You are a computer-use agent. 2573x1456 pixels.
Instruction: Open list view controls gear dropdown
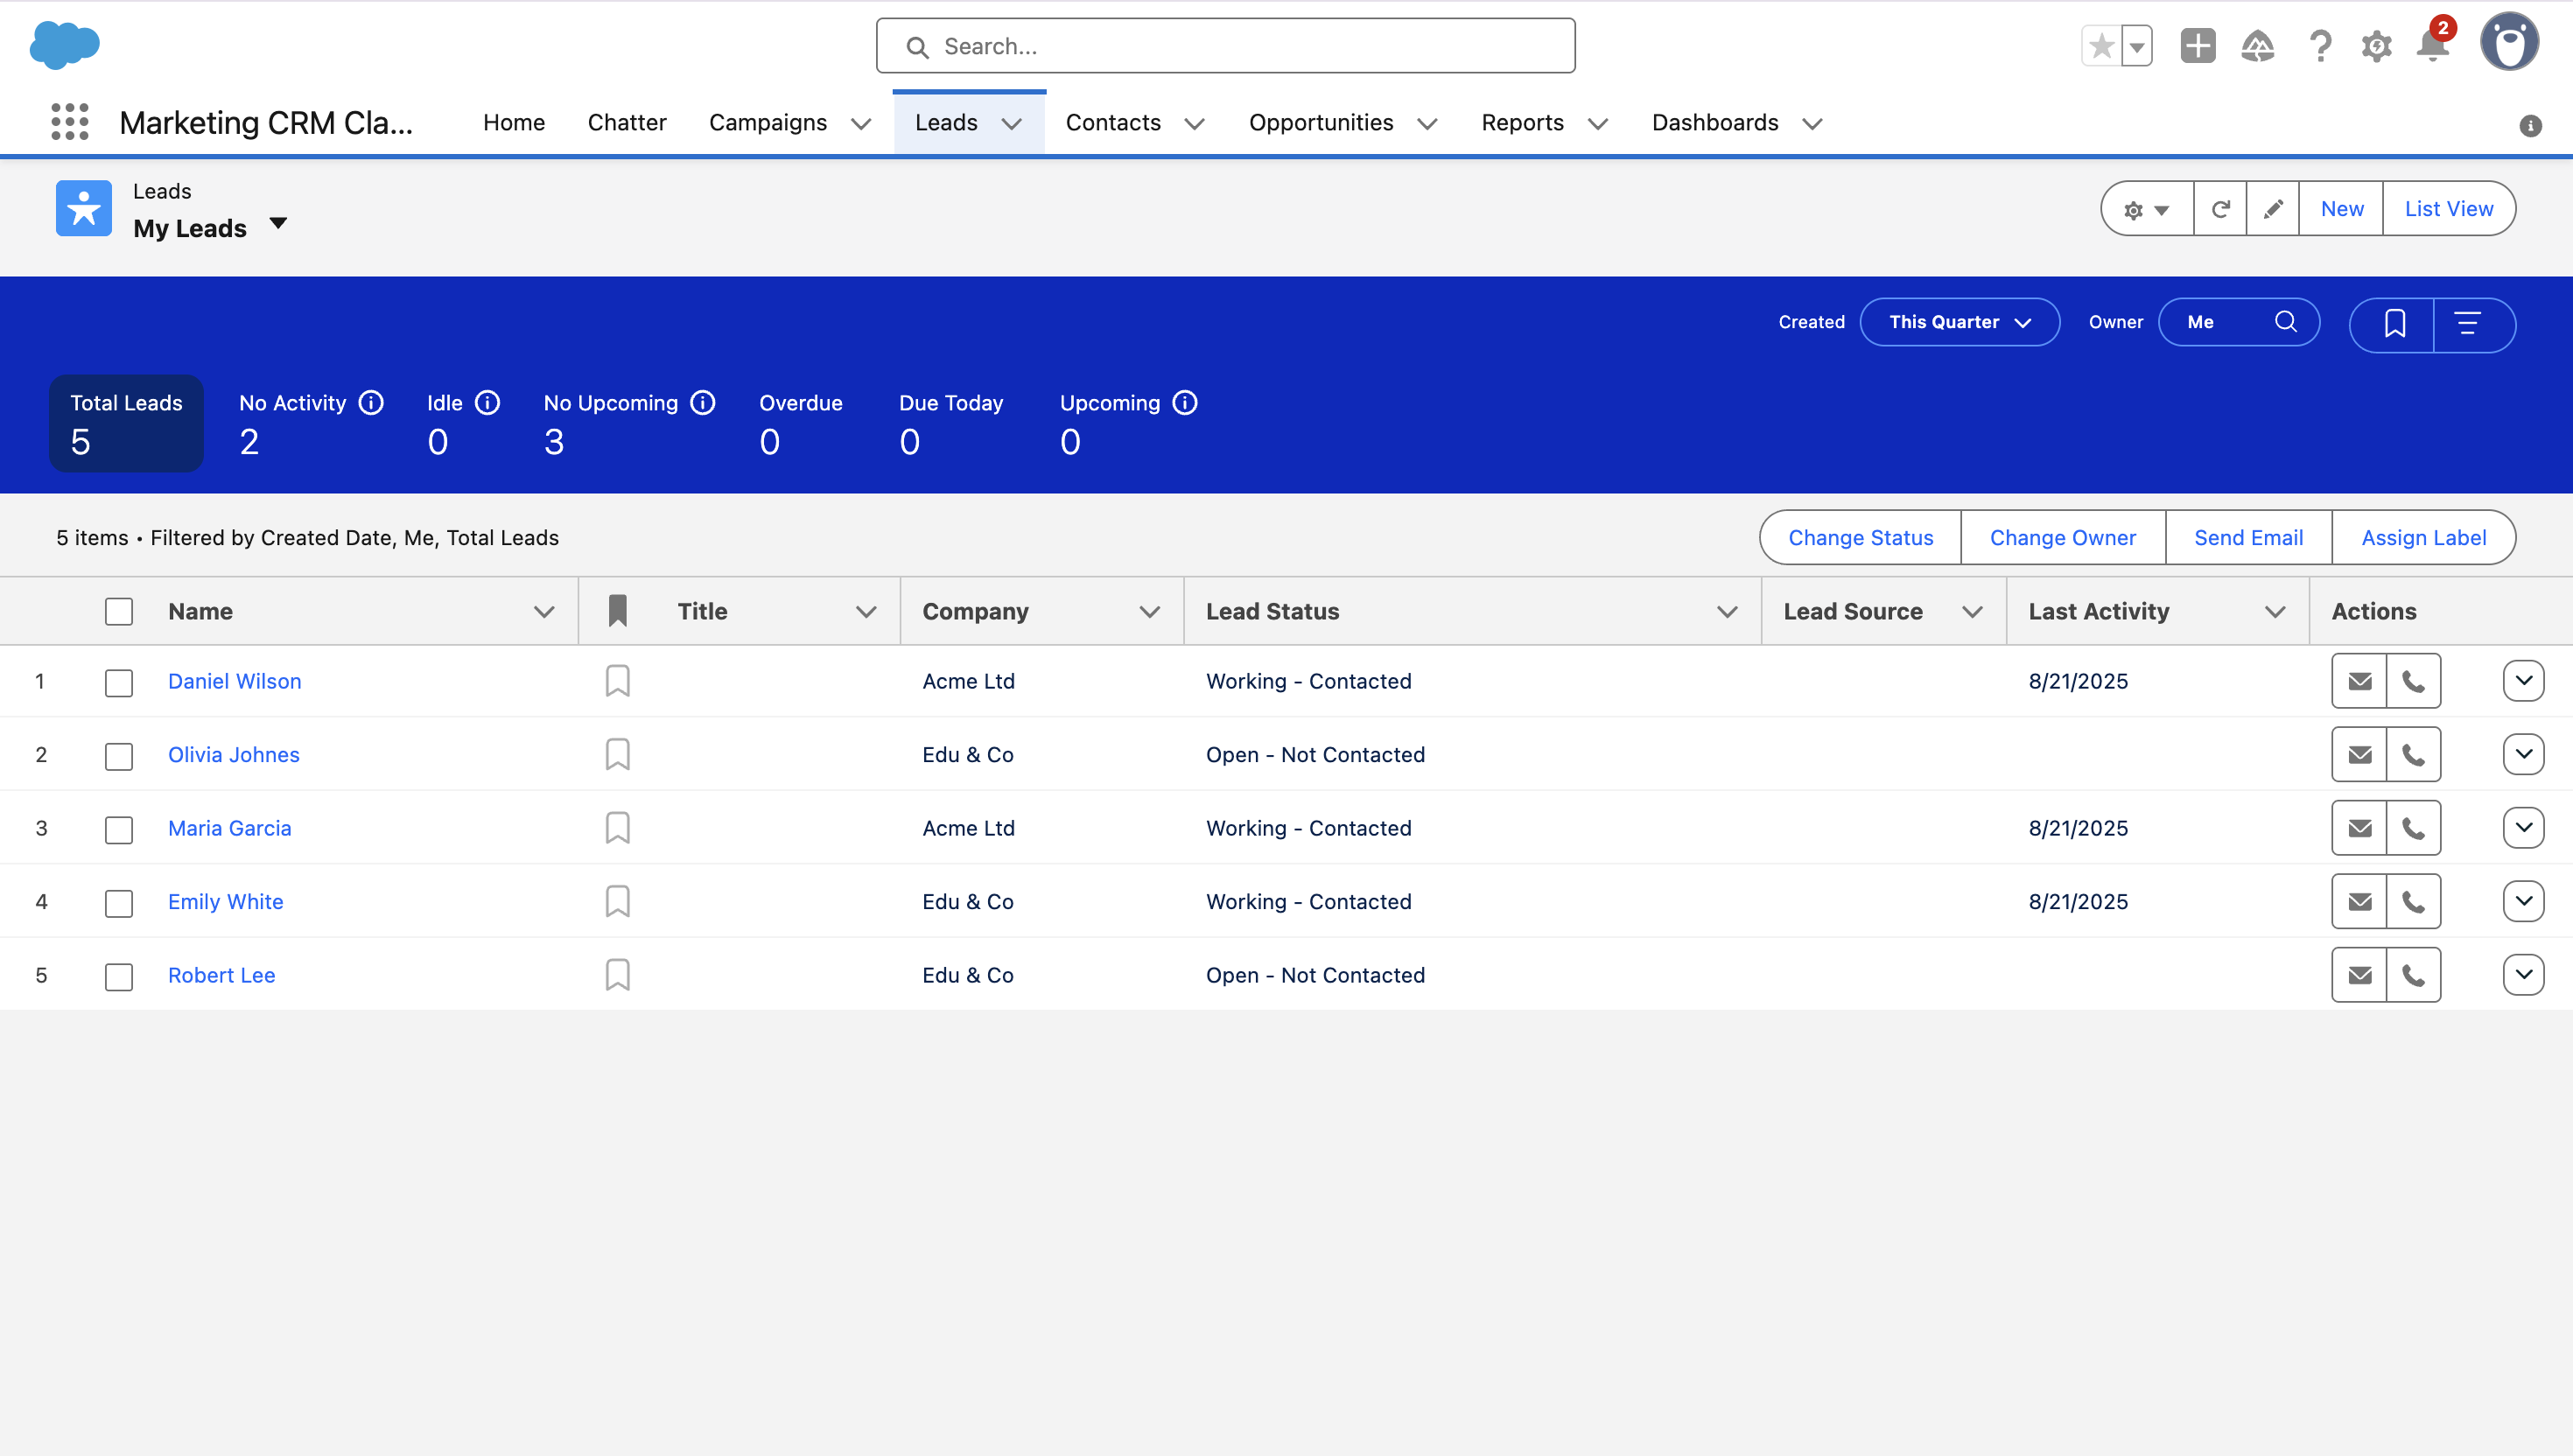coord(2147,209)
